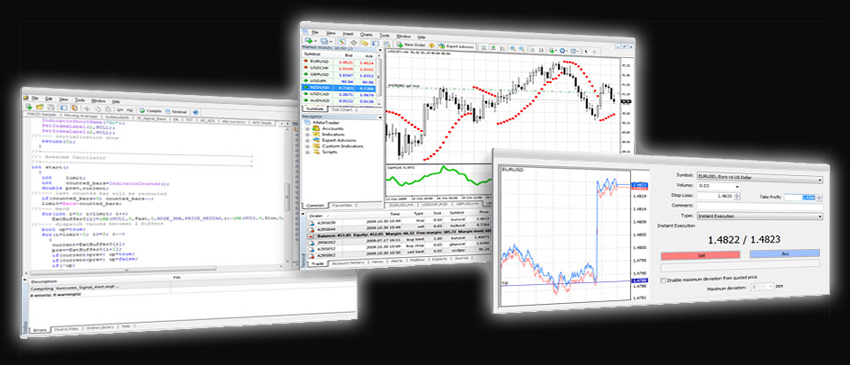Open View menu in MetaTrader terminal

[x=331, y=33]
